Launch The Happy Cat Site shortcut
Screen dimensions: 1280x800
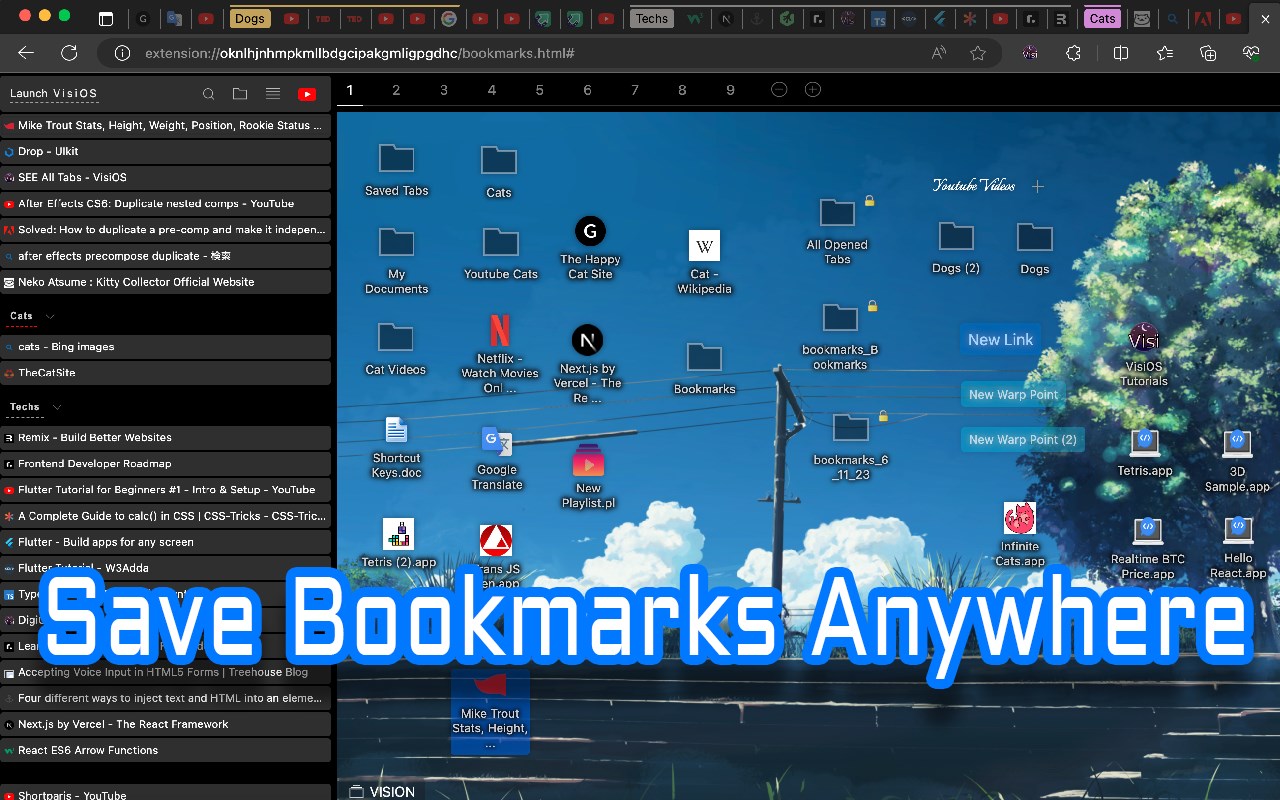tap(590, 248)
